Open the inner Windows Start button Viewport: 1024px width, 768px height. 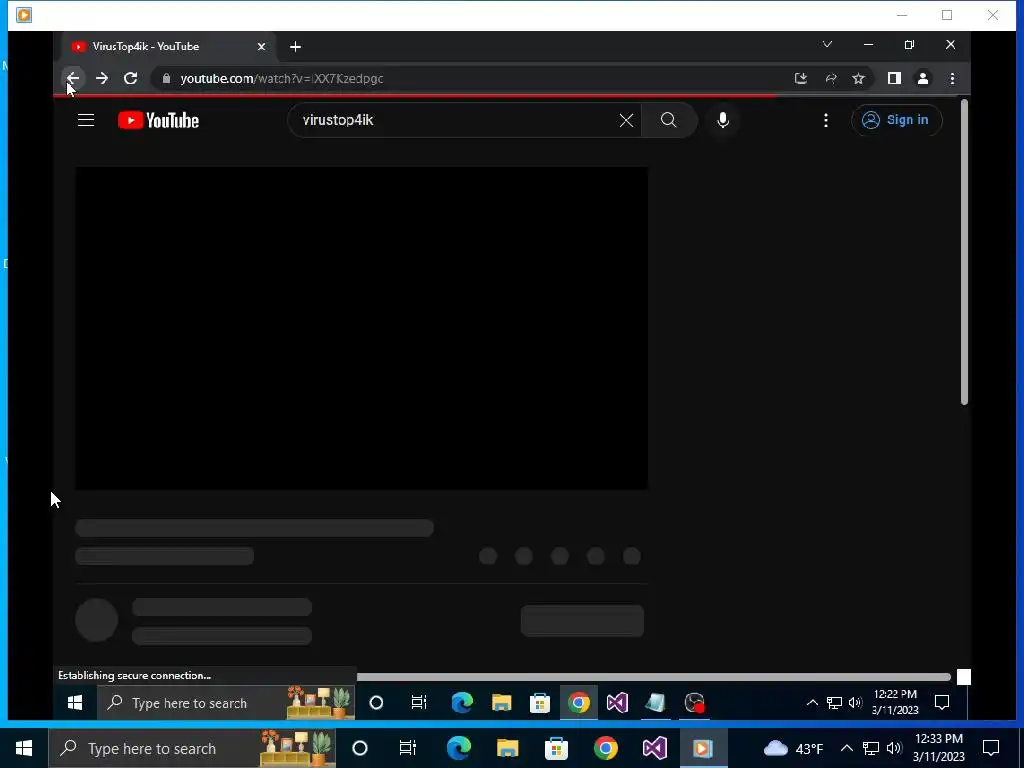click(75, 703)
